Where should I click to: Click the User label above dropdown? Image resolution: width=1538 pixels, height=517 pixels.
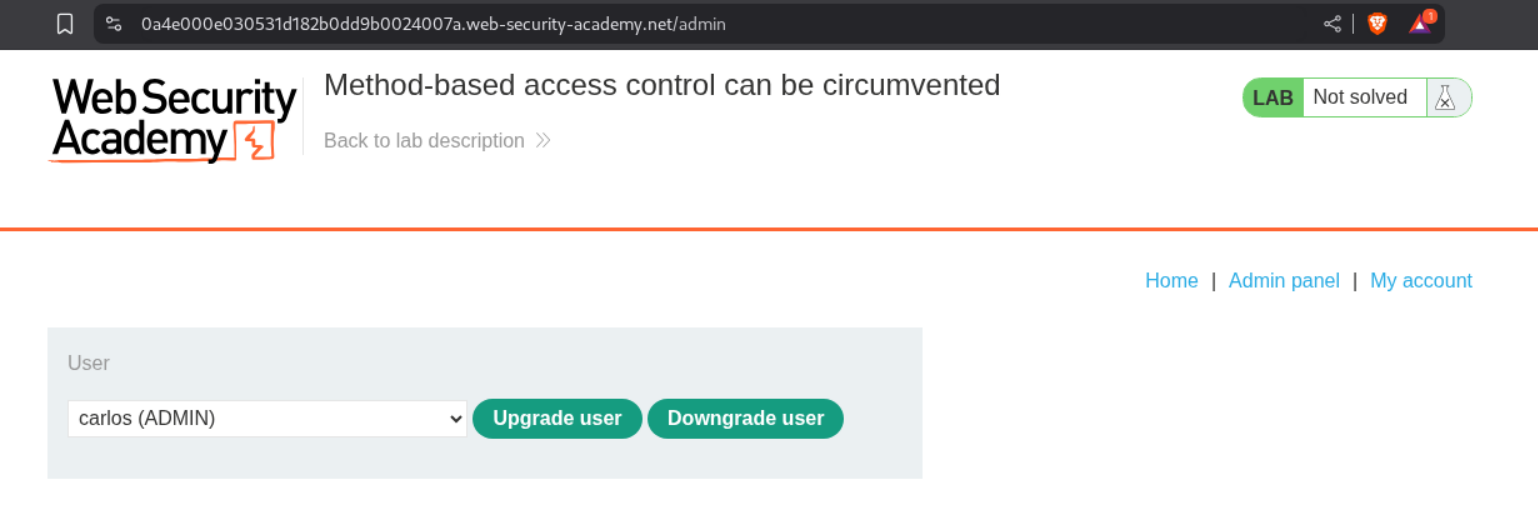[89, 363]
